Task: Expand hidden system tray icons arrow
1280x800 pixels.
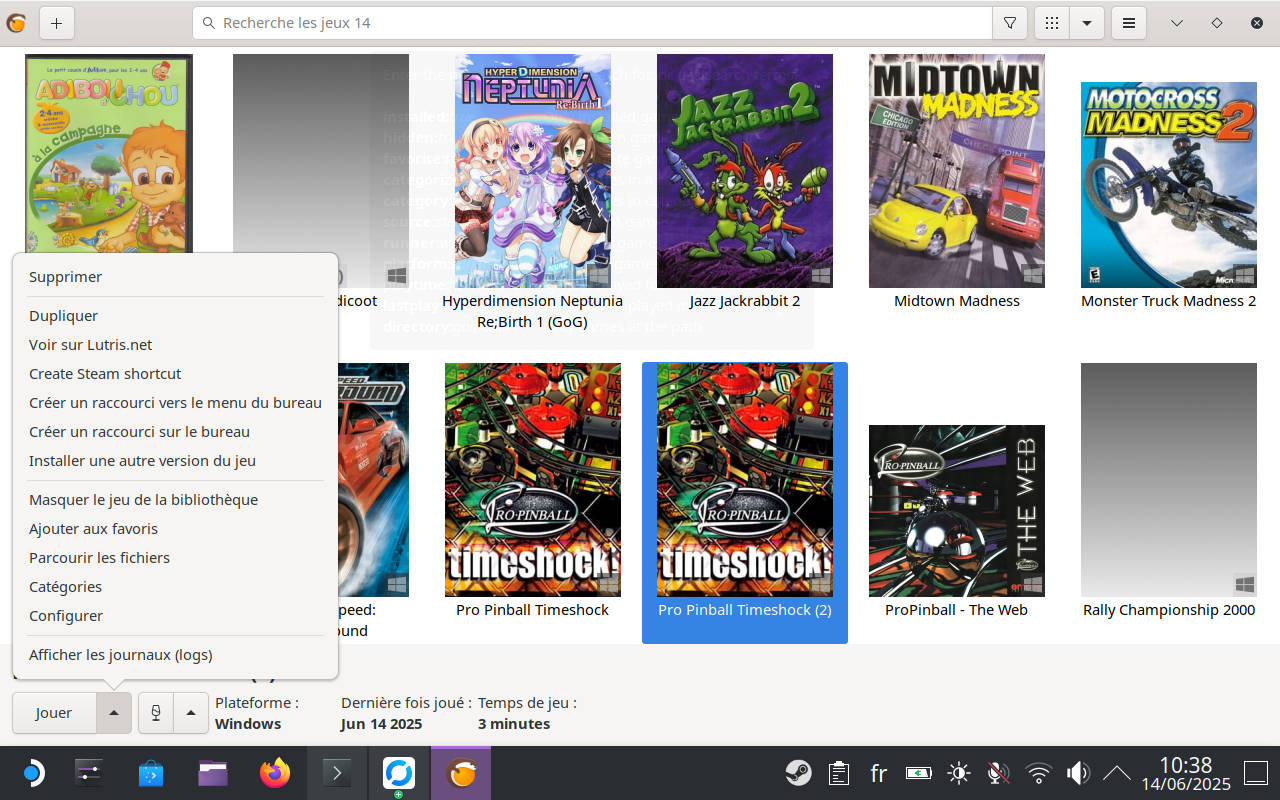Action: click(1116, 773)
